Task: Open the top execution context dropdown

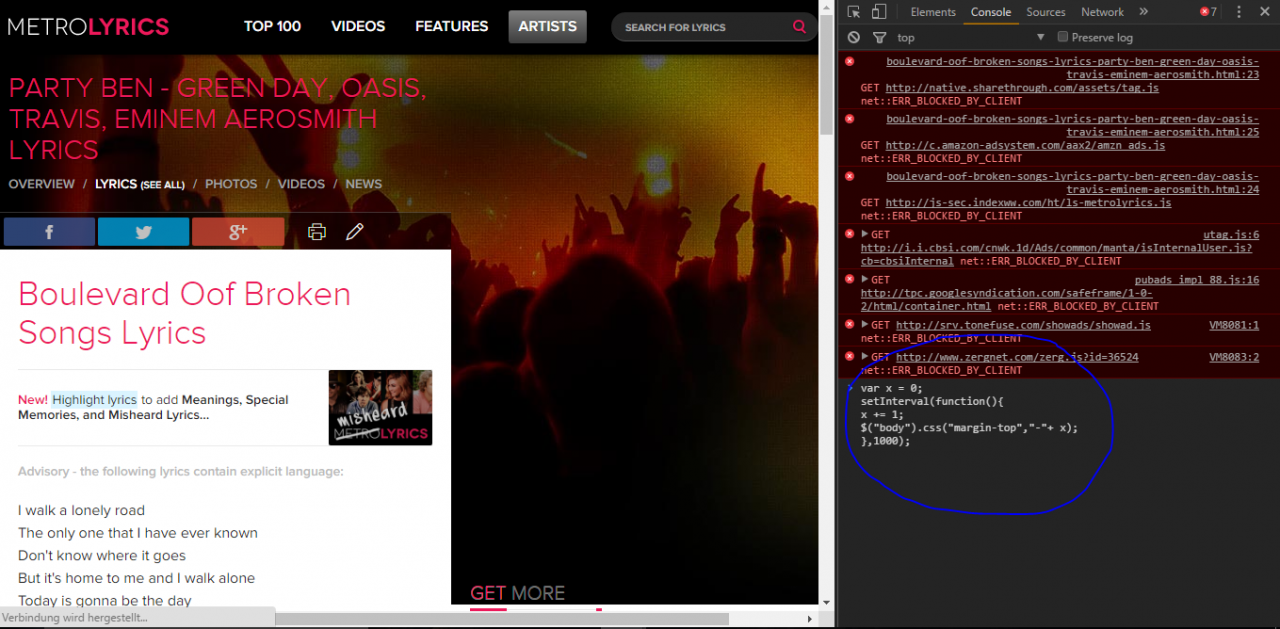Action: 970,37
